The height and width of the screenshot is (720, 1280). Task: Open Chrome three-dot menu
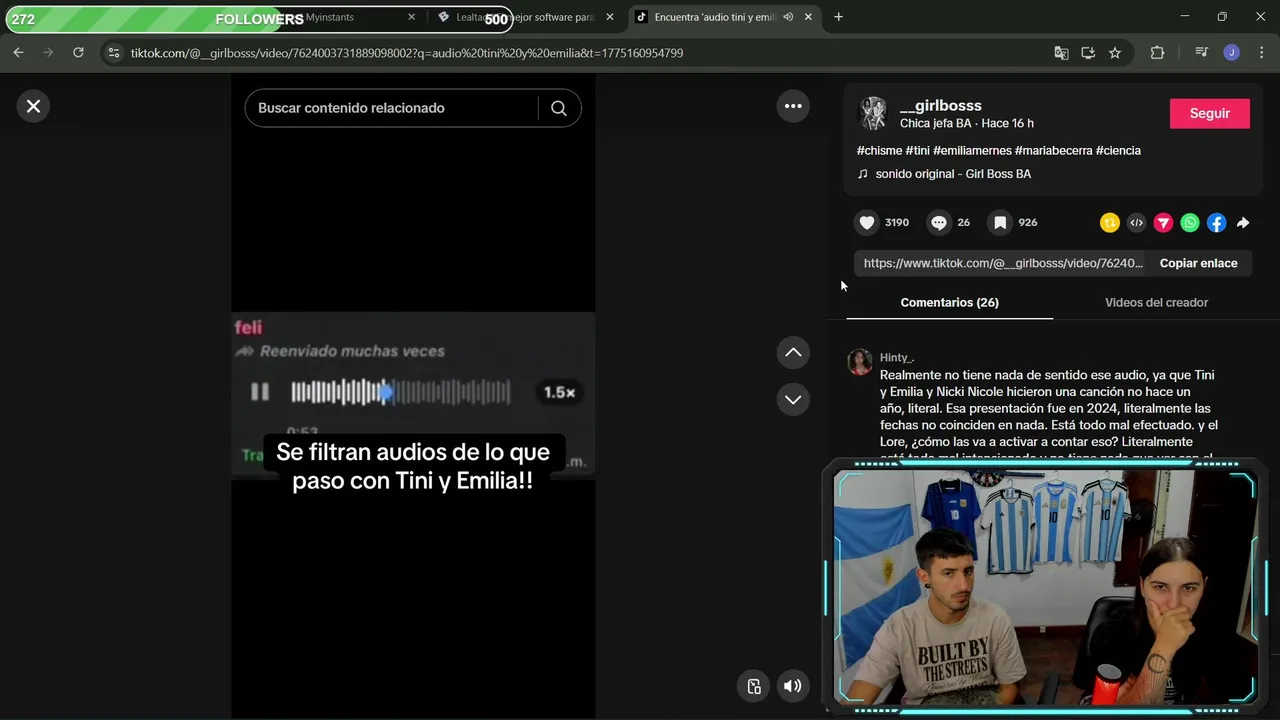pyautogui.click(x=1262, y=53)
